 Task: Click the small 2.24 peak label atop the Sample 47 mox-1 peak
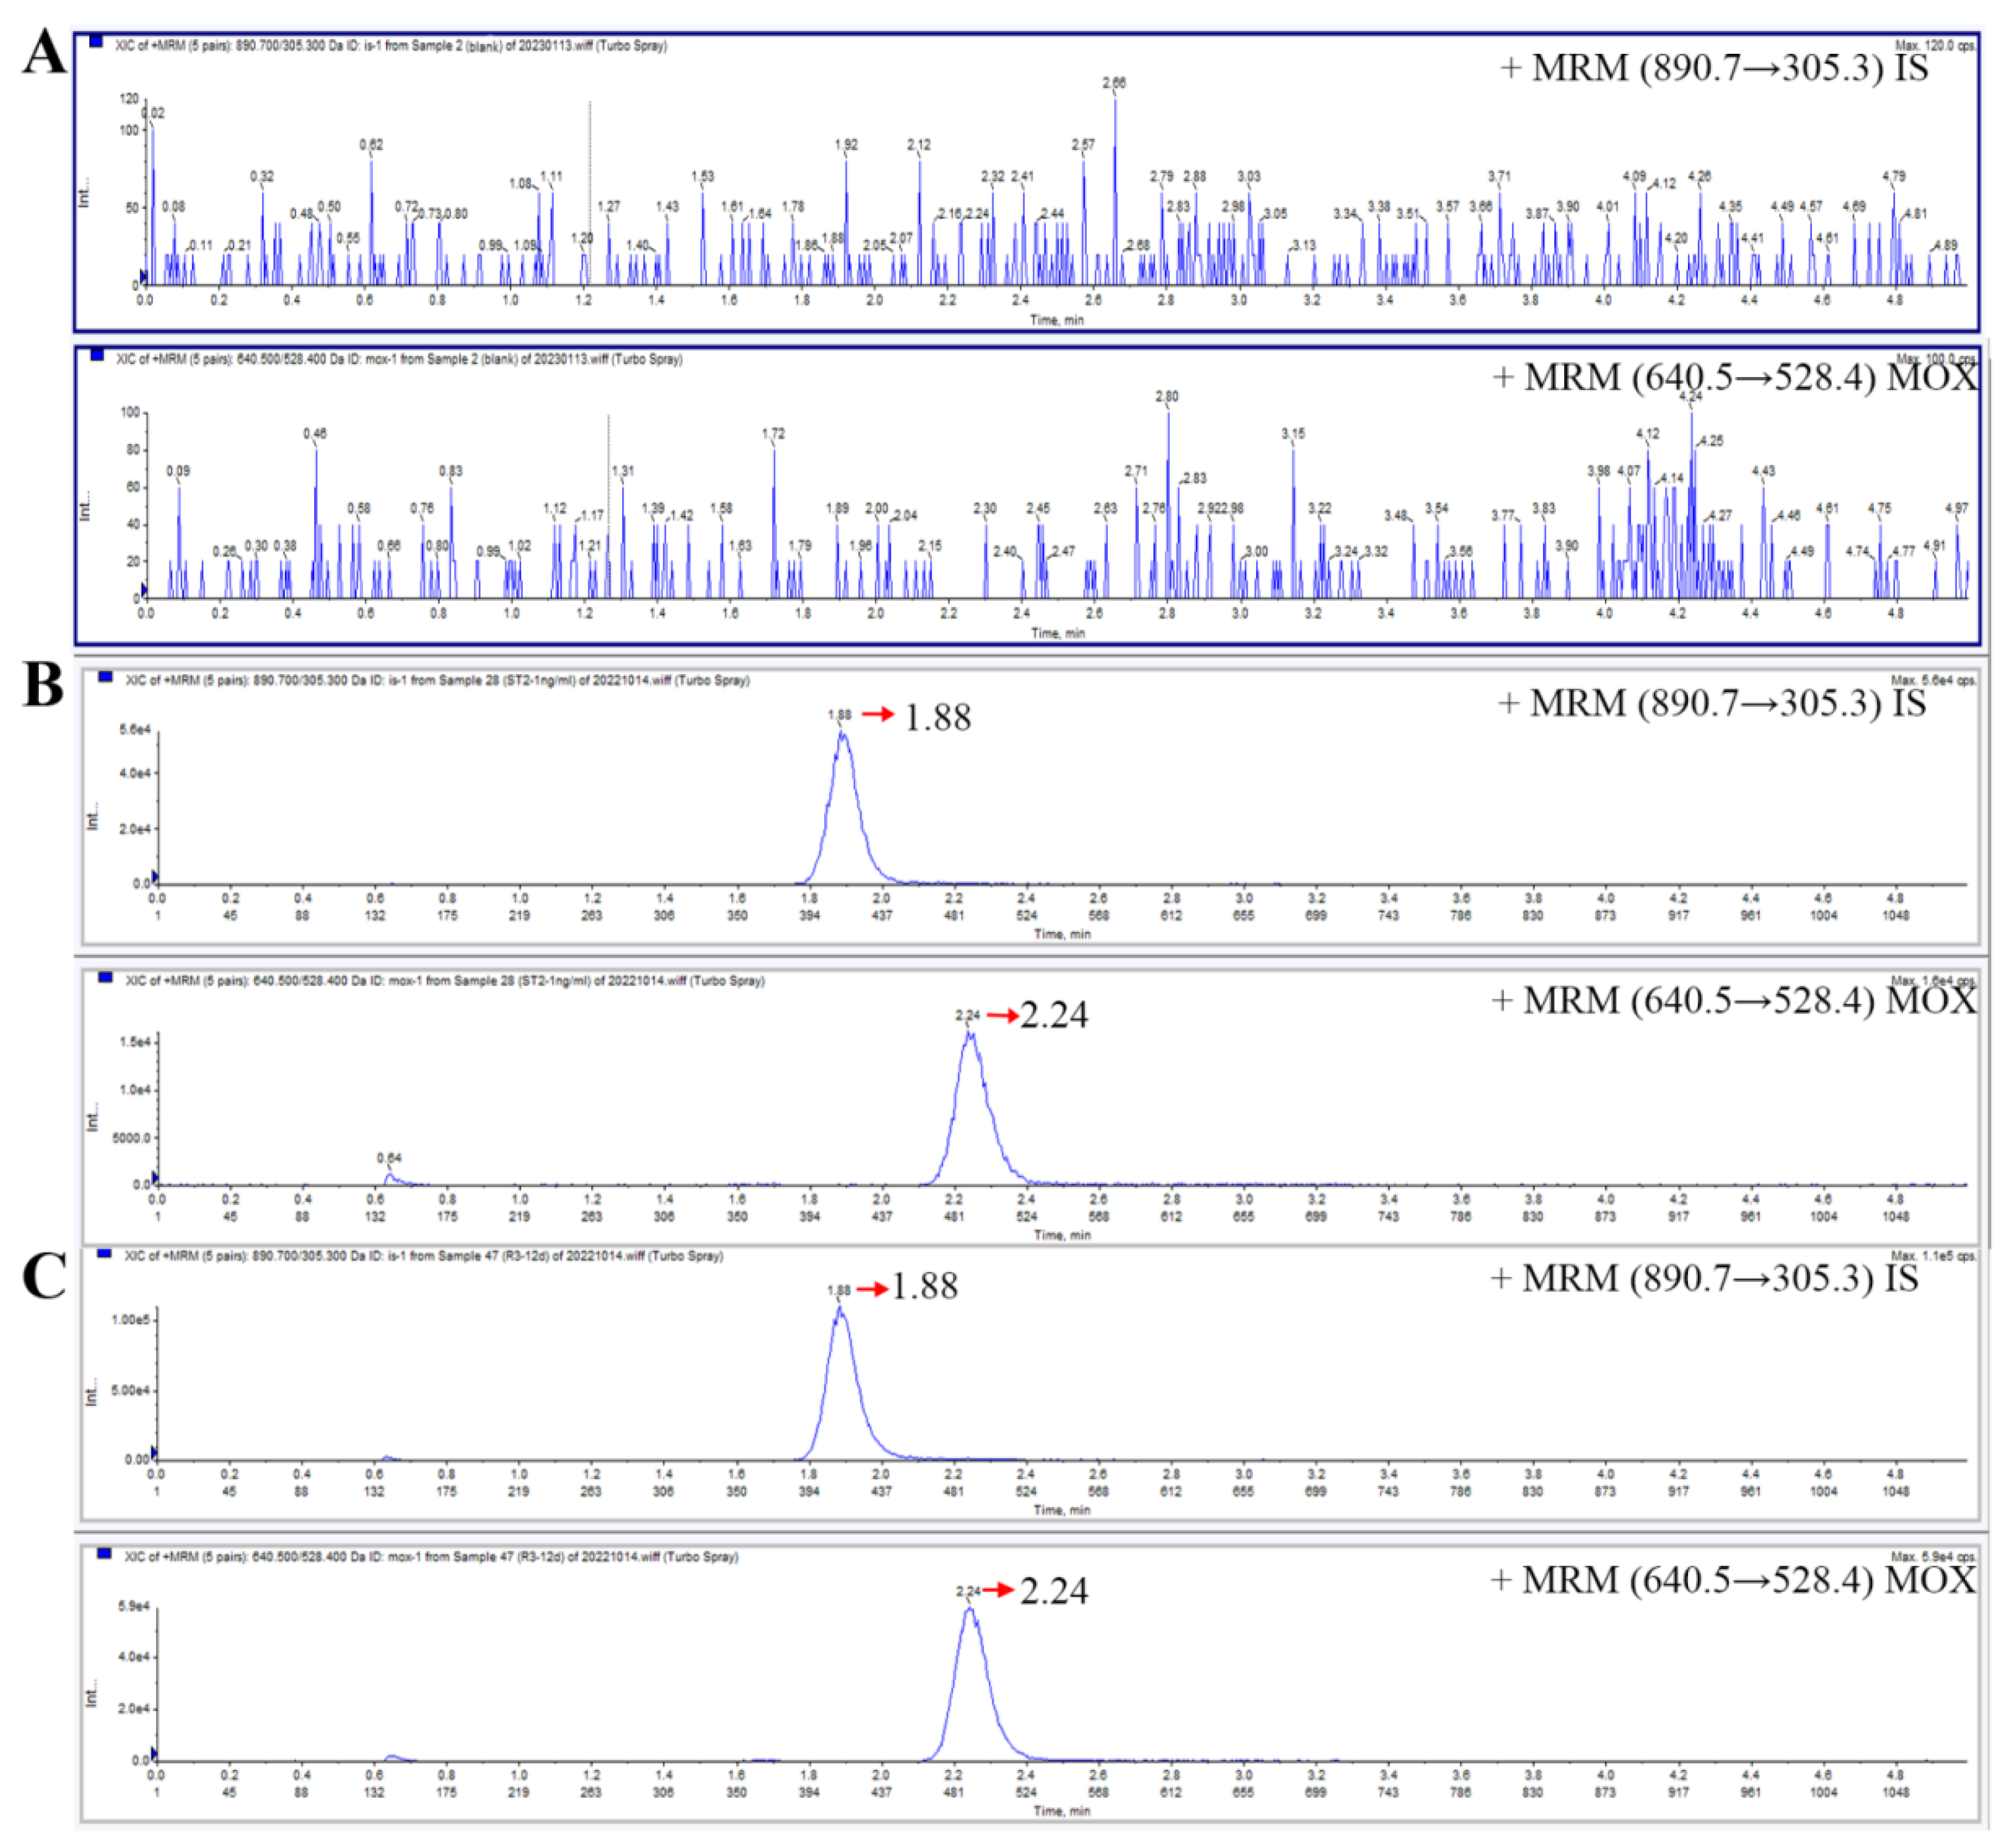(968, 1591)
